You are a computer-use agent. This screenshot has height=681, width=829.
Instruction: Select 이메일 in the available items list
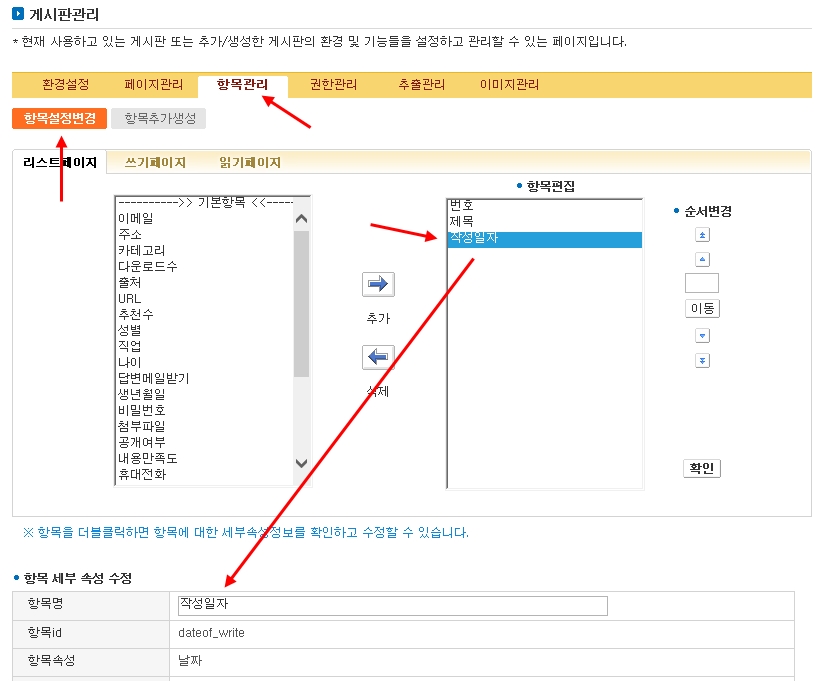(x=137, y=218)
